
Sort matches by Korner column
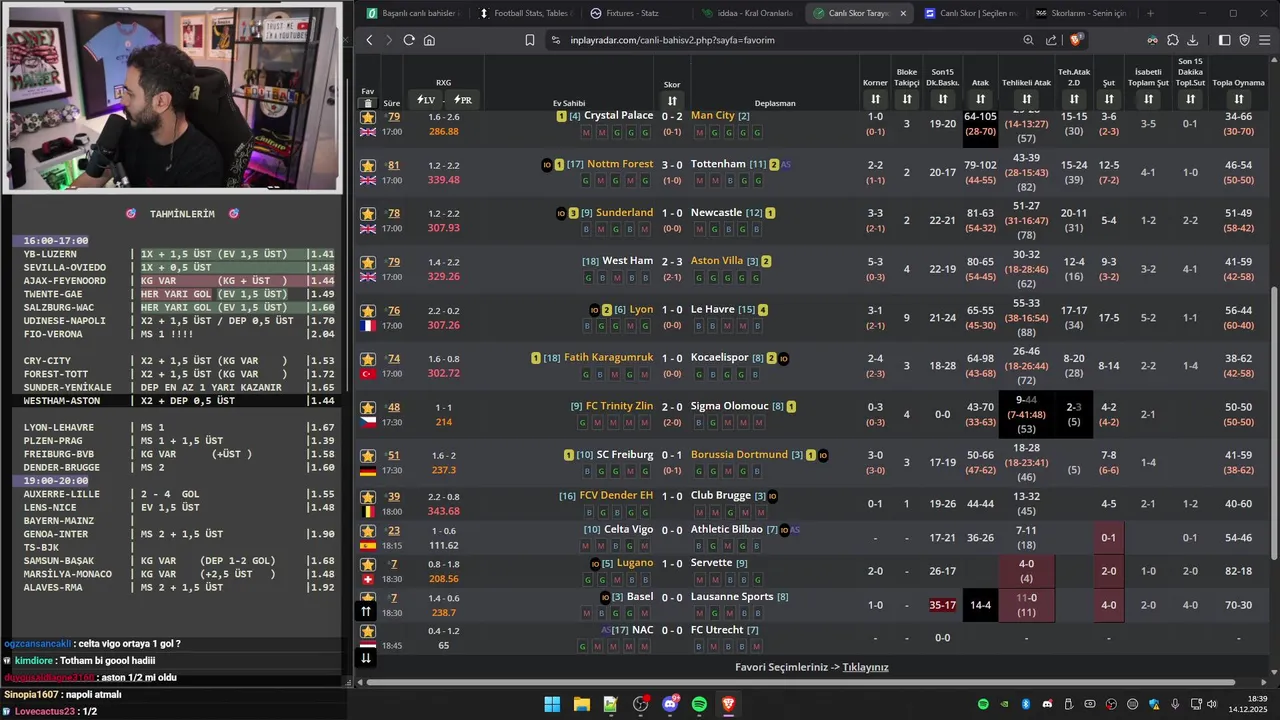click(875, 99)
